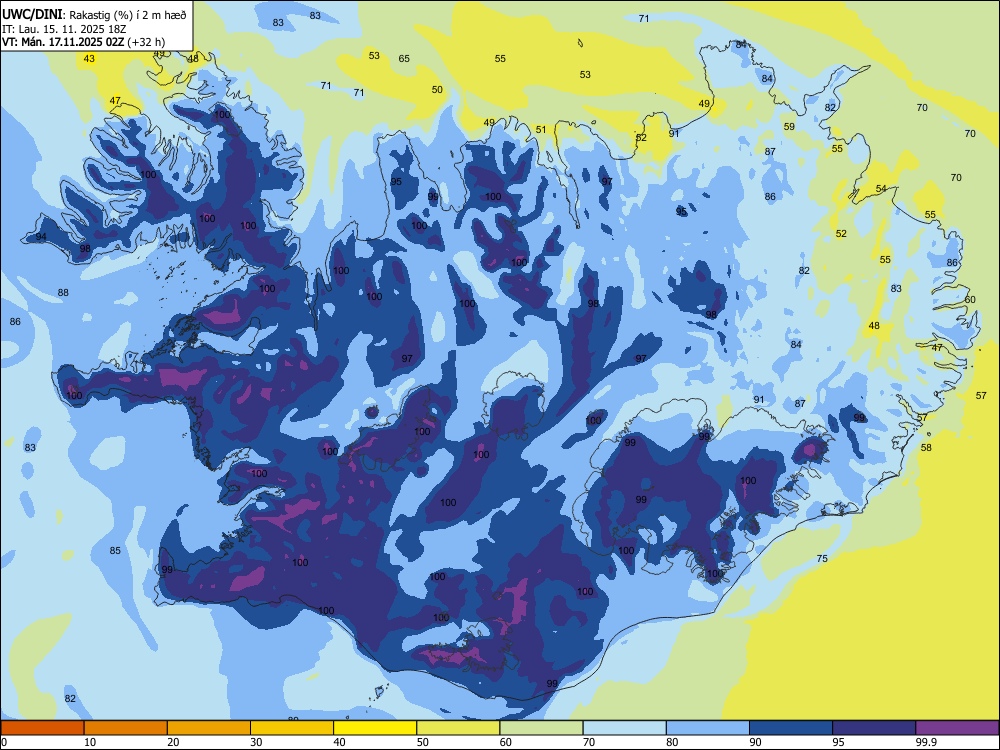Click the '59' humidity value on the map
The image size is (1000, 750).
click(790, 126)
